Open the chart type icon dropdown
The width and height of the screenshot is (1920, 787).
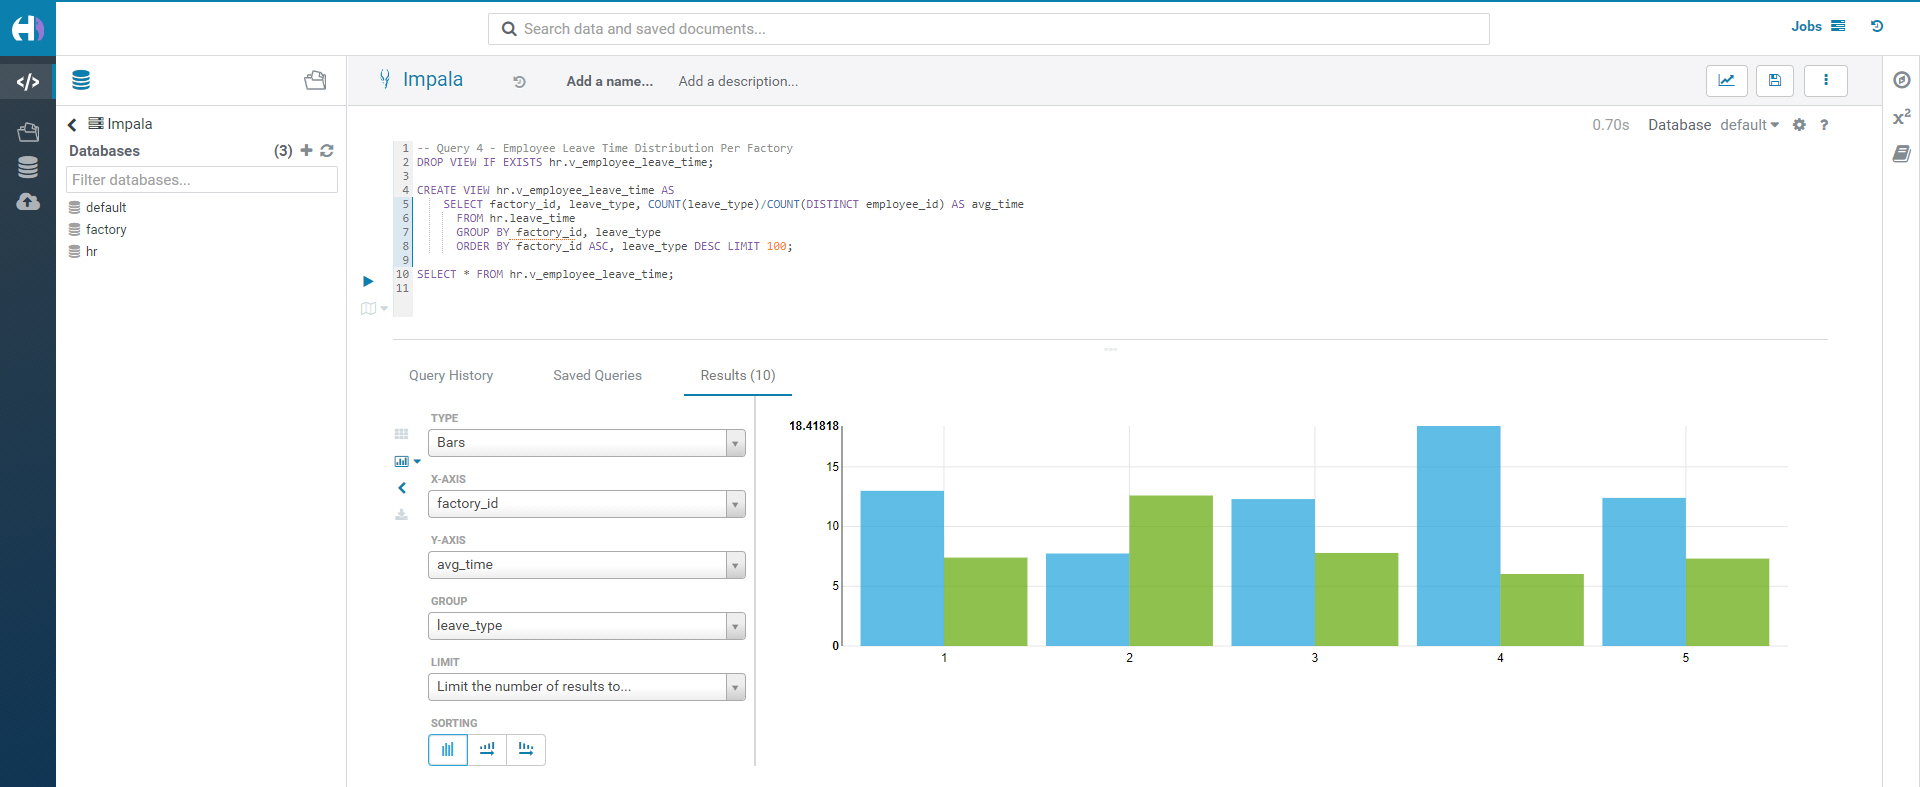pyautogui.click(x=407, y=461)
